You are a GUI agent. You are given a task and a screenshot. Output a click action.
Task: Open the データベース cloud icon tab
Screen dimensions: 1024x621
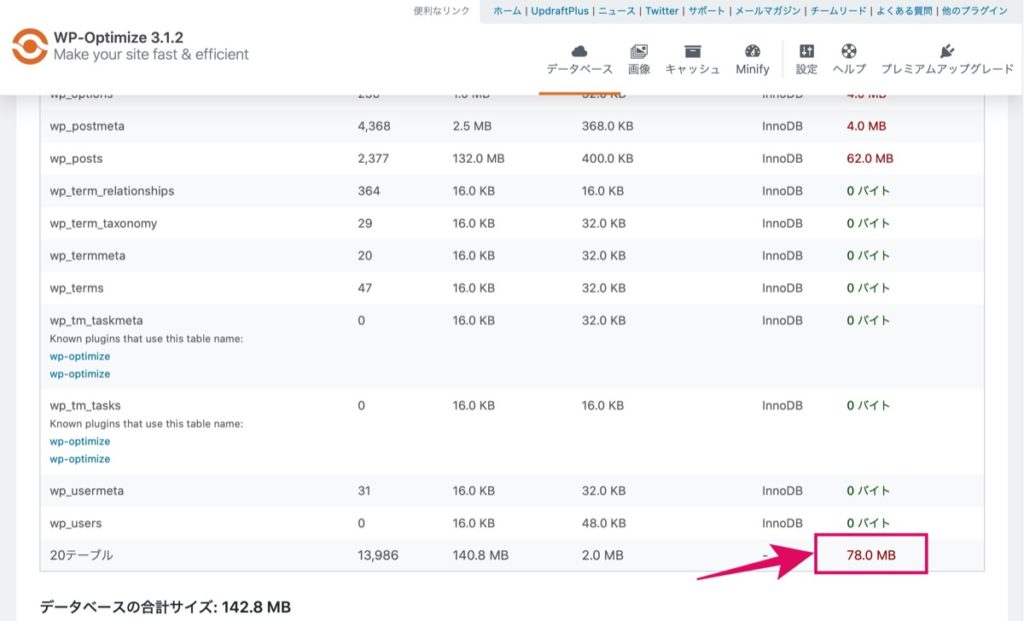pyautogui.click(x=579, y=52)
